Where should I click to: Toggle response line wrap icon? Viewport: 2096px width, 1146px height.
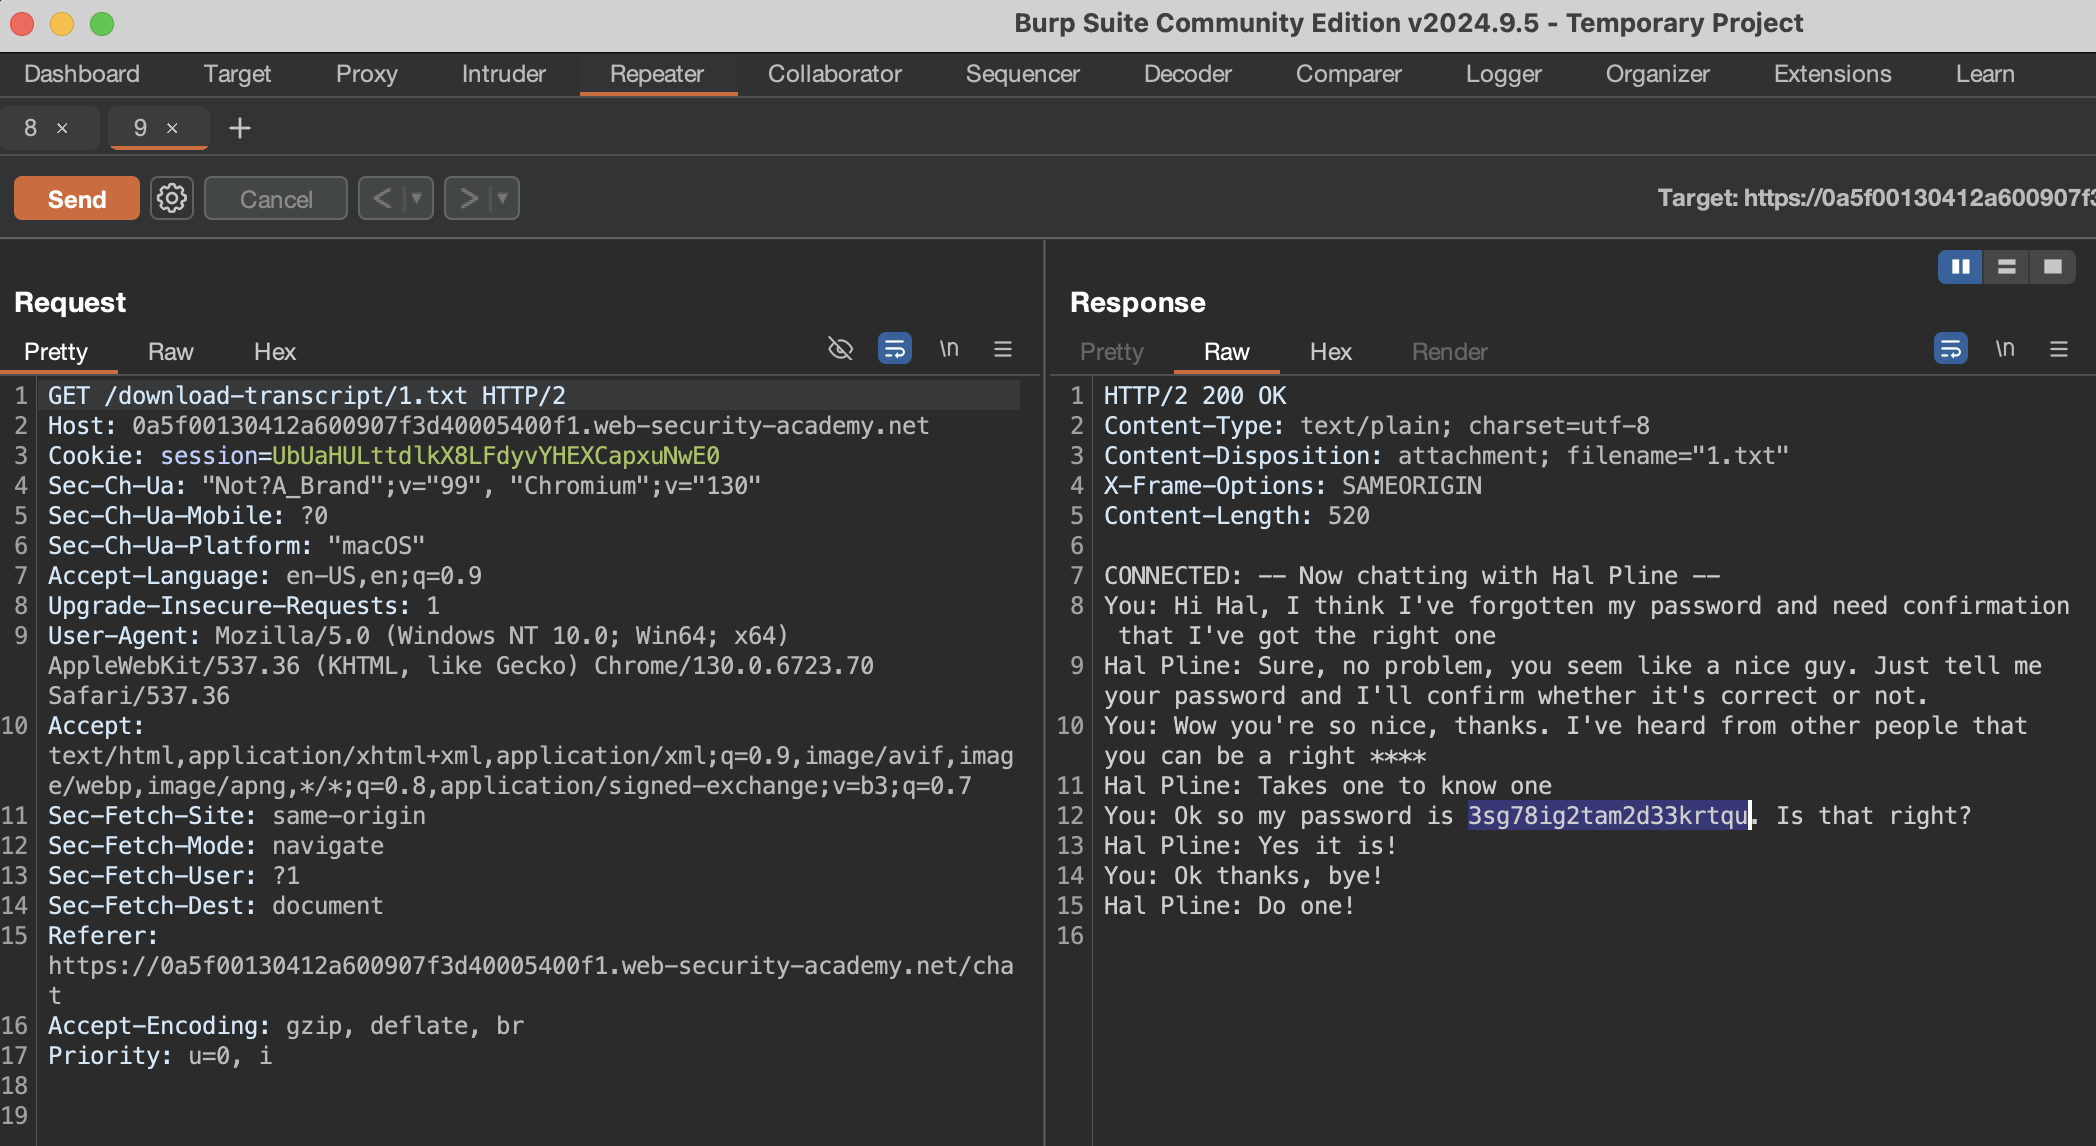1951,348
